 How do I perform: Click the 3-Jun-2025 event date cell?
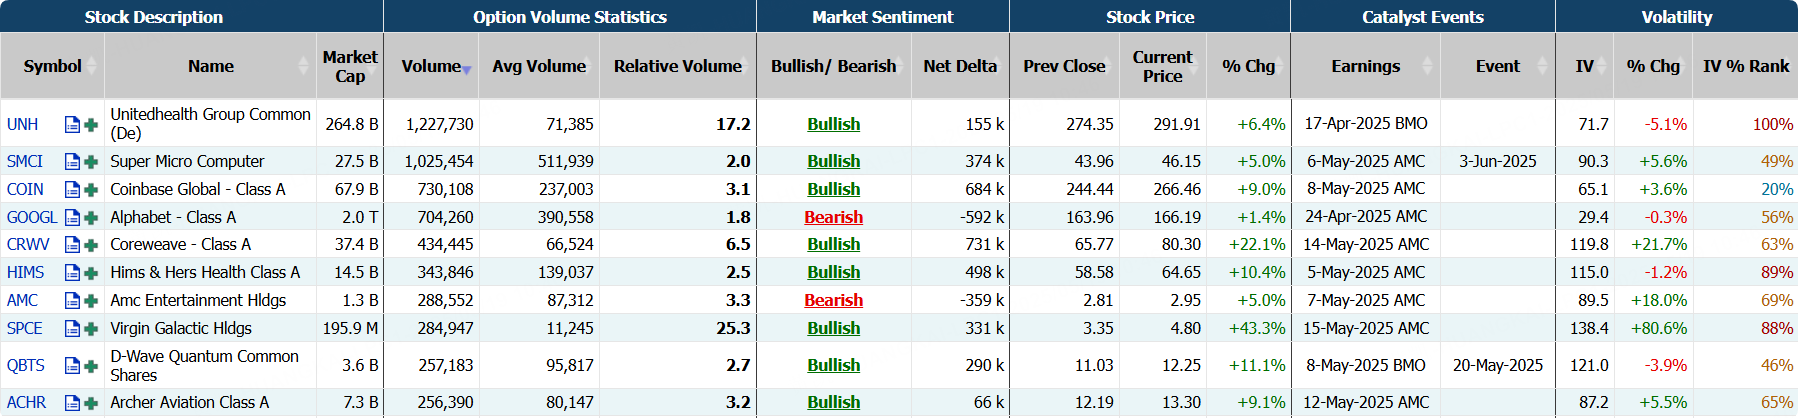pyautogui.click(x=1497, y=161)
